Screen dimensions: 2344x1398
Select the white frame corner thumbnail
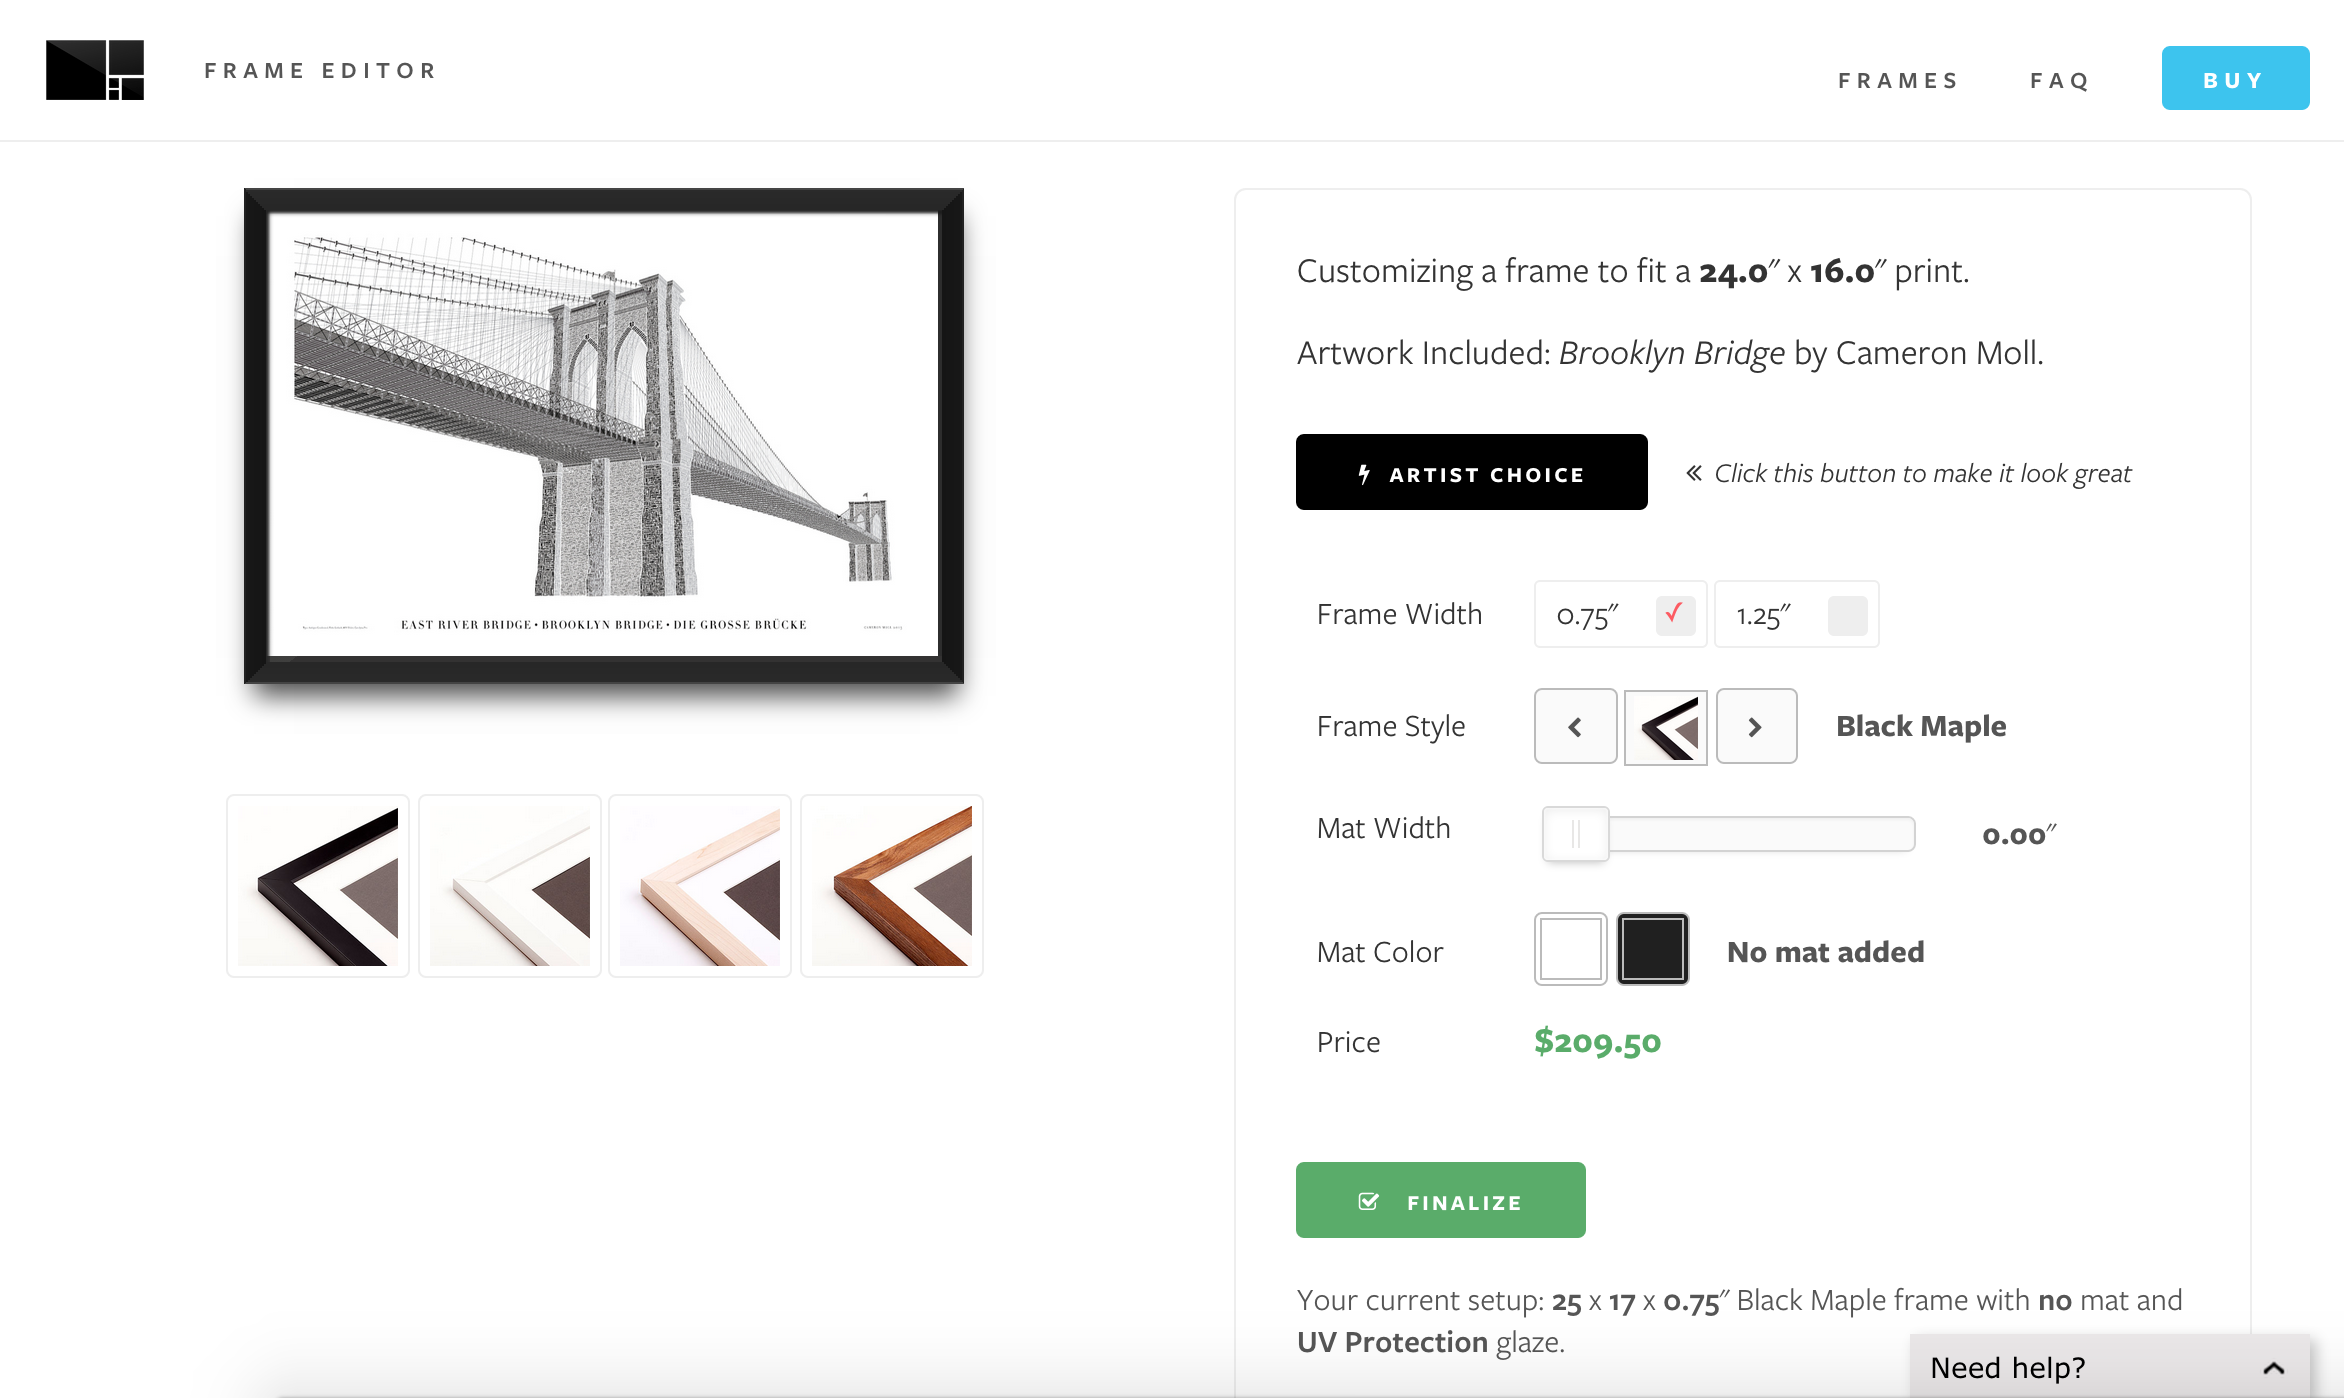click(x=510, y=886)
